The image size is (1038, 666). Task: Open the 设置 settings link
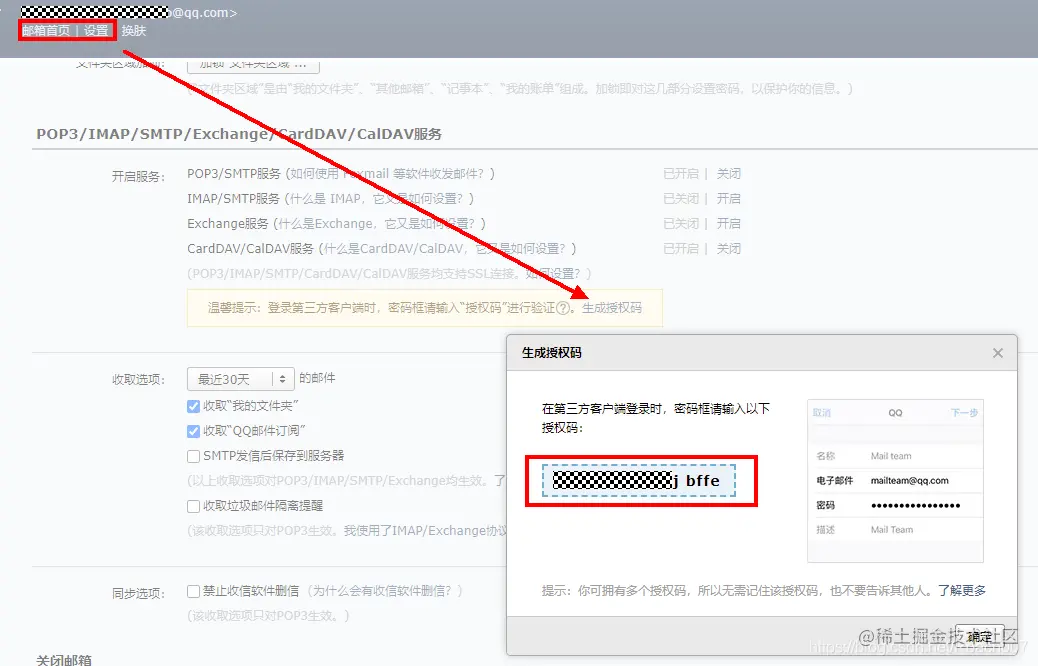pyautogui.click(x=96, y=30)
